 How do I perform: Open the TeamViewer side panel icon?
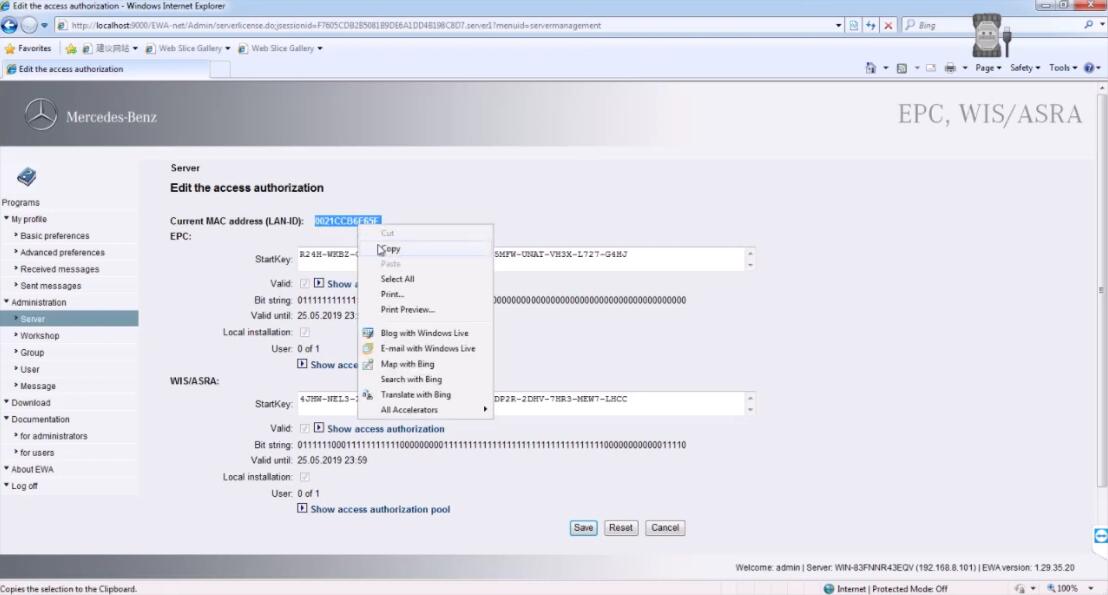click(x=1100, y=536)
